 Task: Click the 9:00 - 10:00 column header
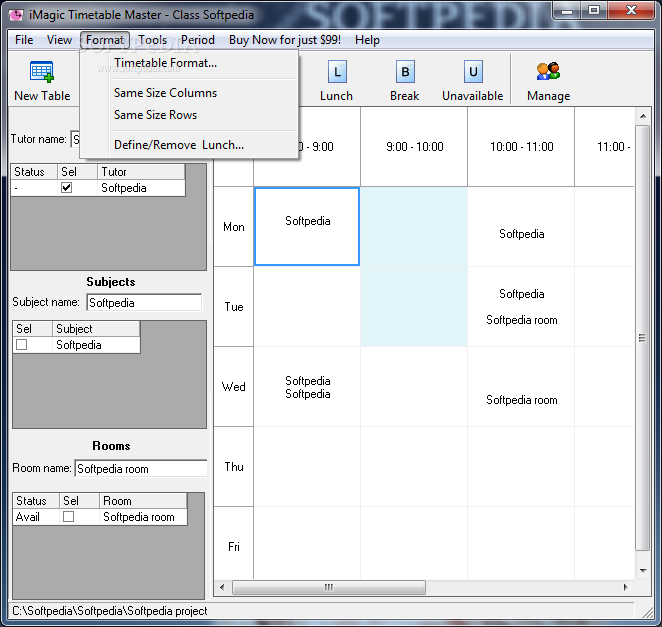(414, 147)
